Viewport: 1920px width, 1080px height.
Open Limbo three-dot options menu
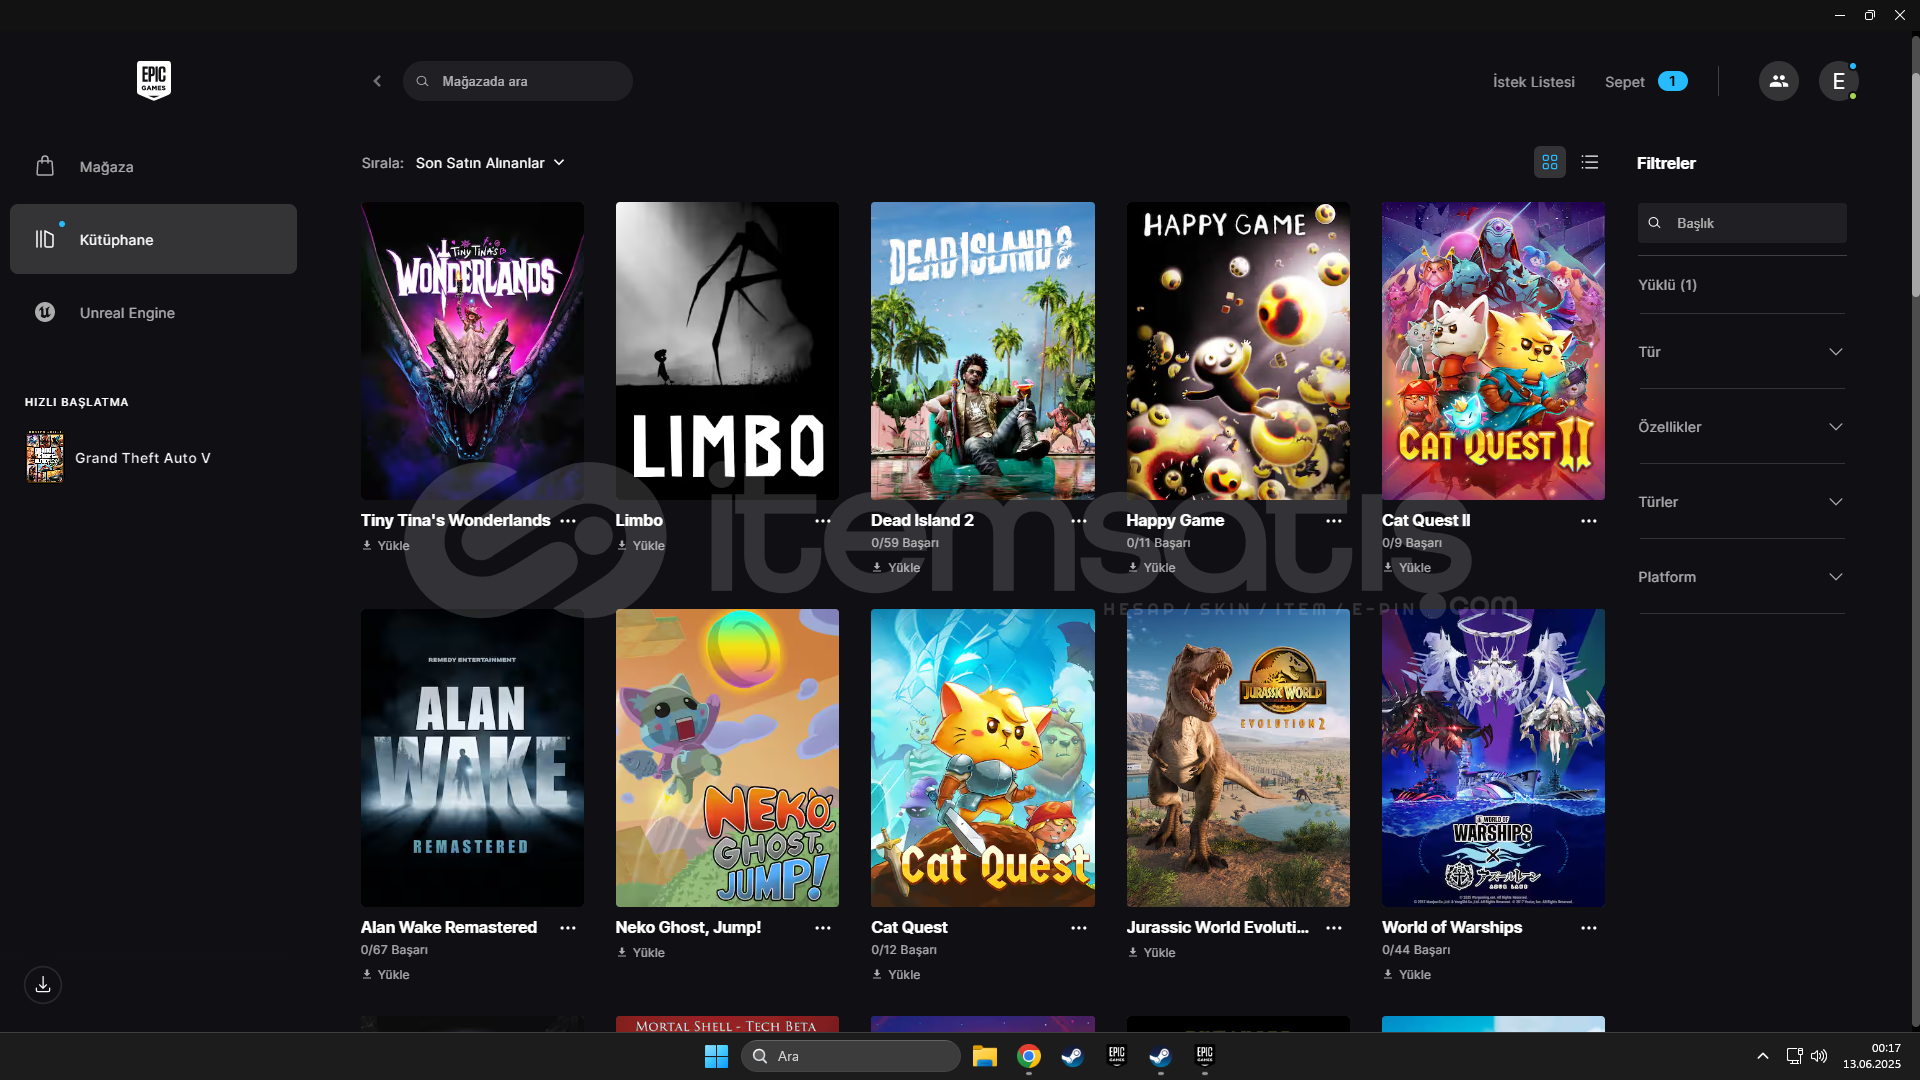(823, 521)
